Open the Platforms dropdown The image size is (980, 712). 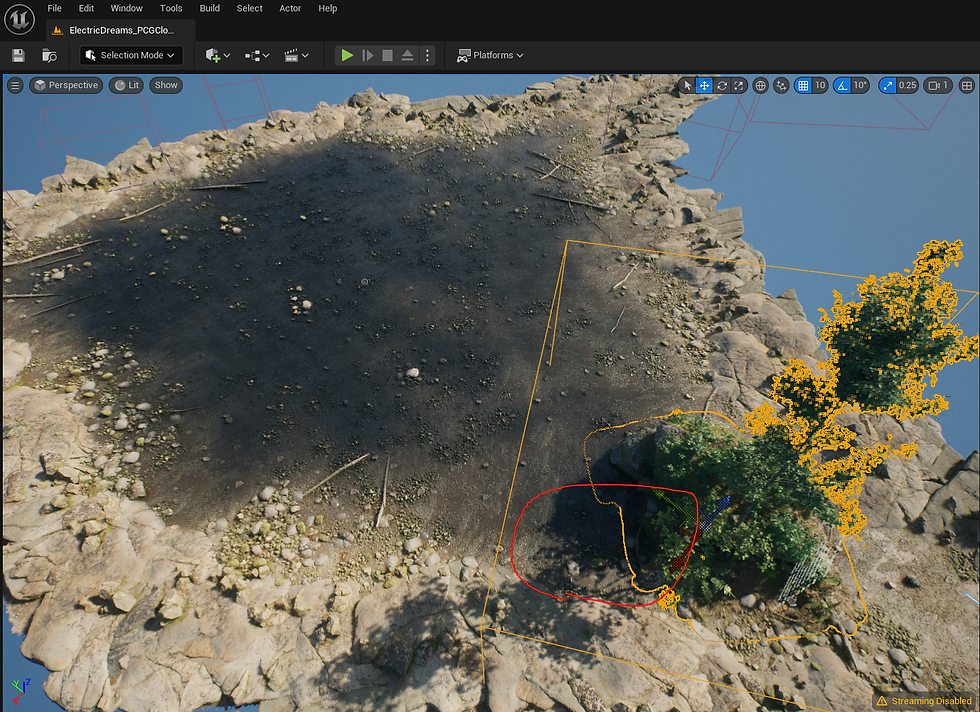point(490,55)
